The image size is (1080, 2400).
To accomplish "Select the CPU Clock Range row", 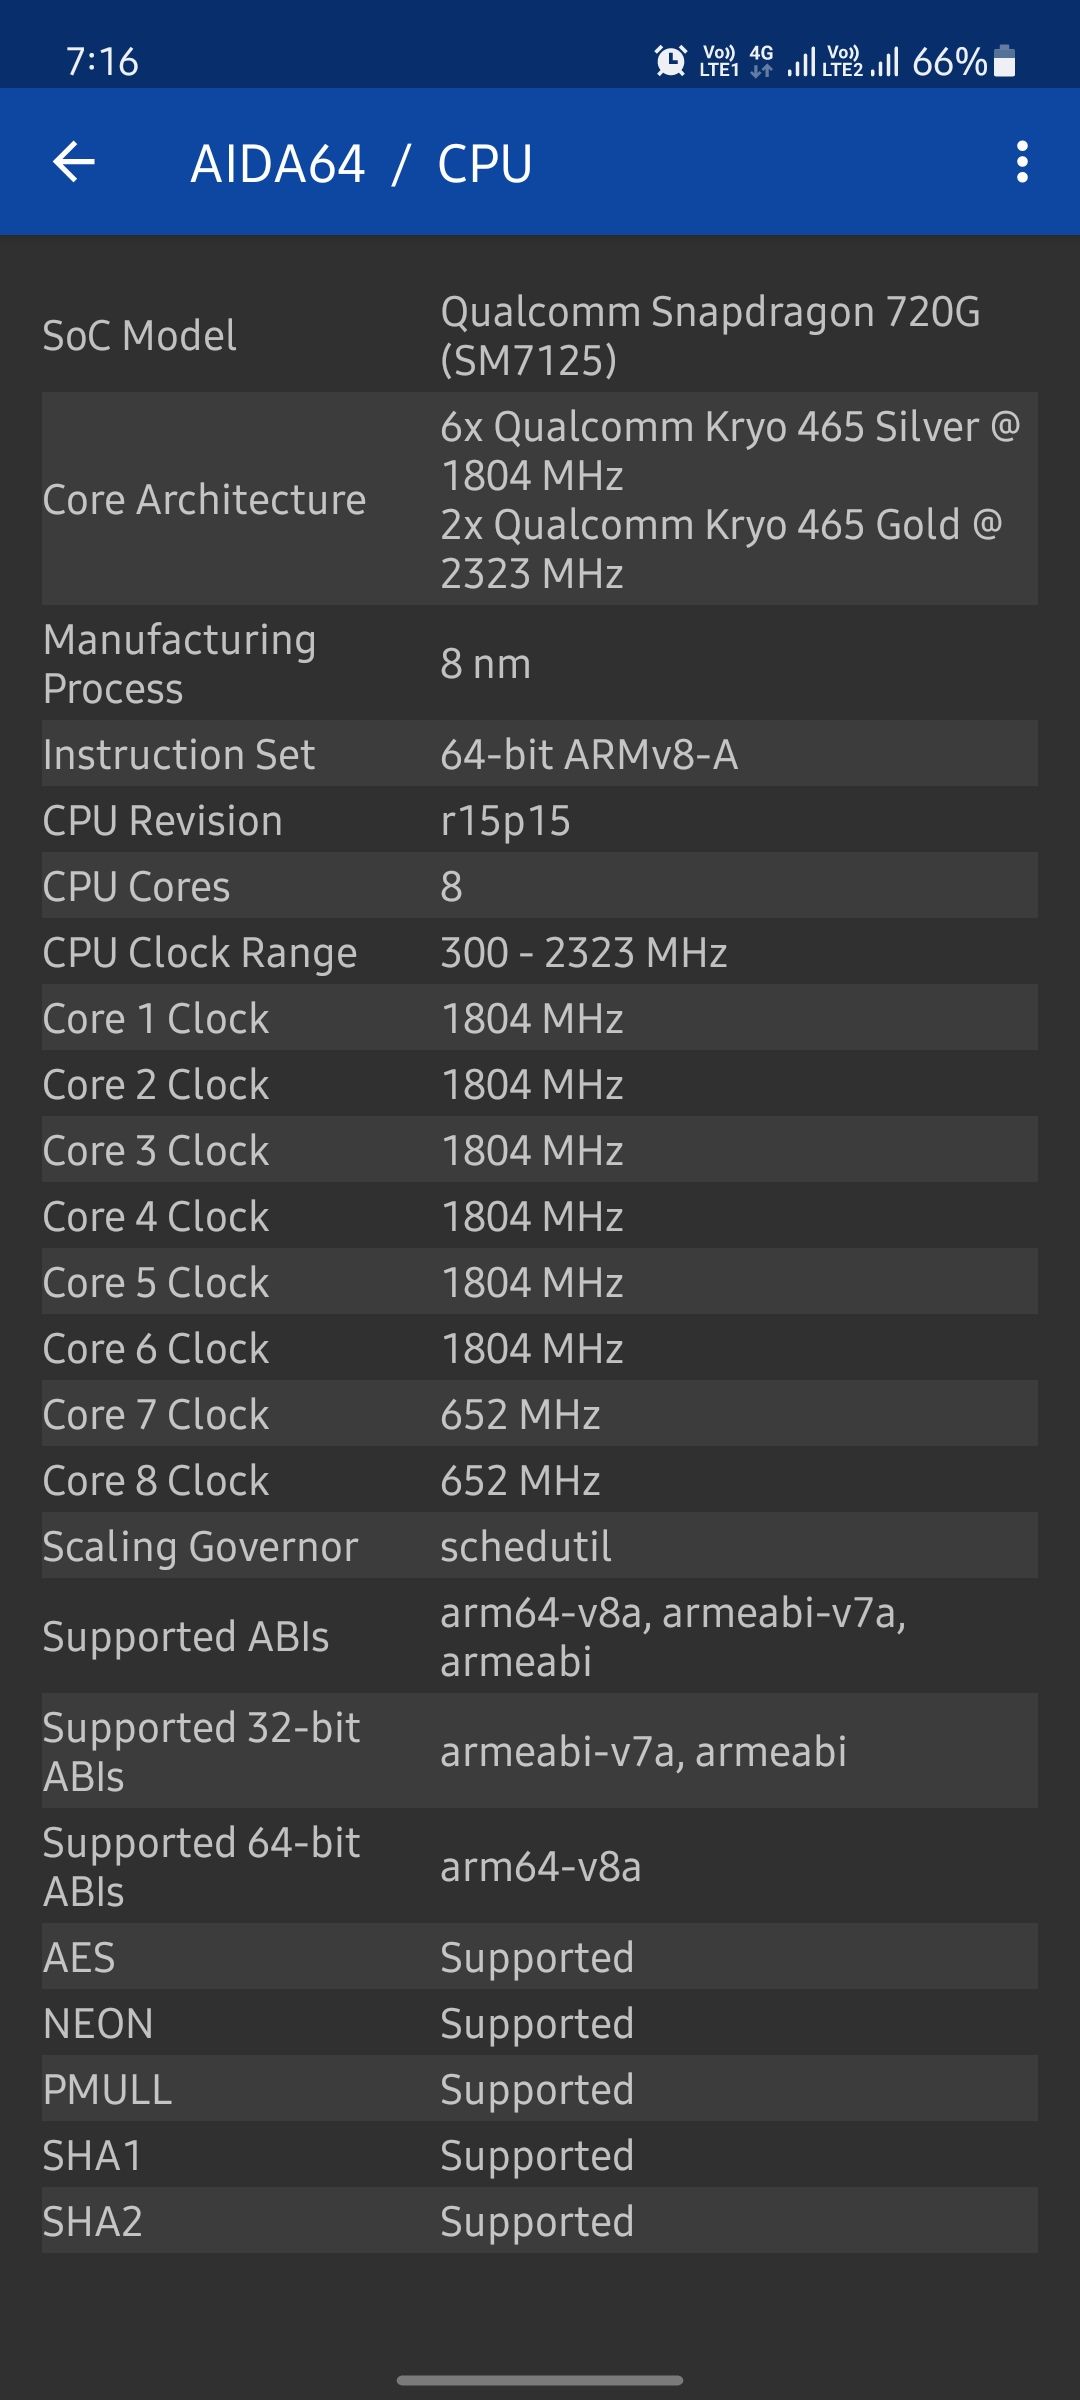I will click(540, 953).
